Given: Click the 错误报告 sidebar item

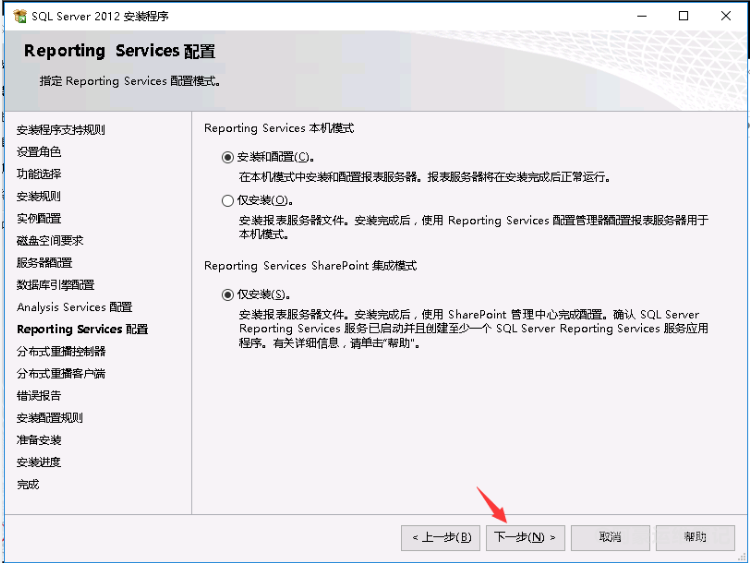Looking at the screenshot, I should pos(39,396).
